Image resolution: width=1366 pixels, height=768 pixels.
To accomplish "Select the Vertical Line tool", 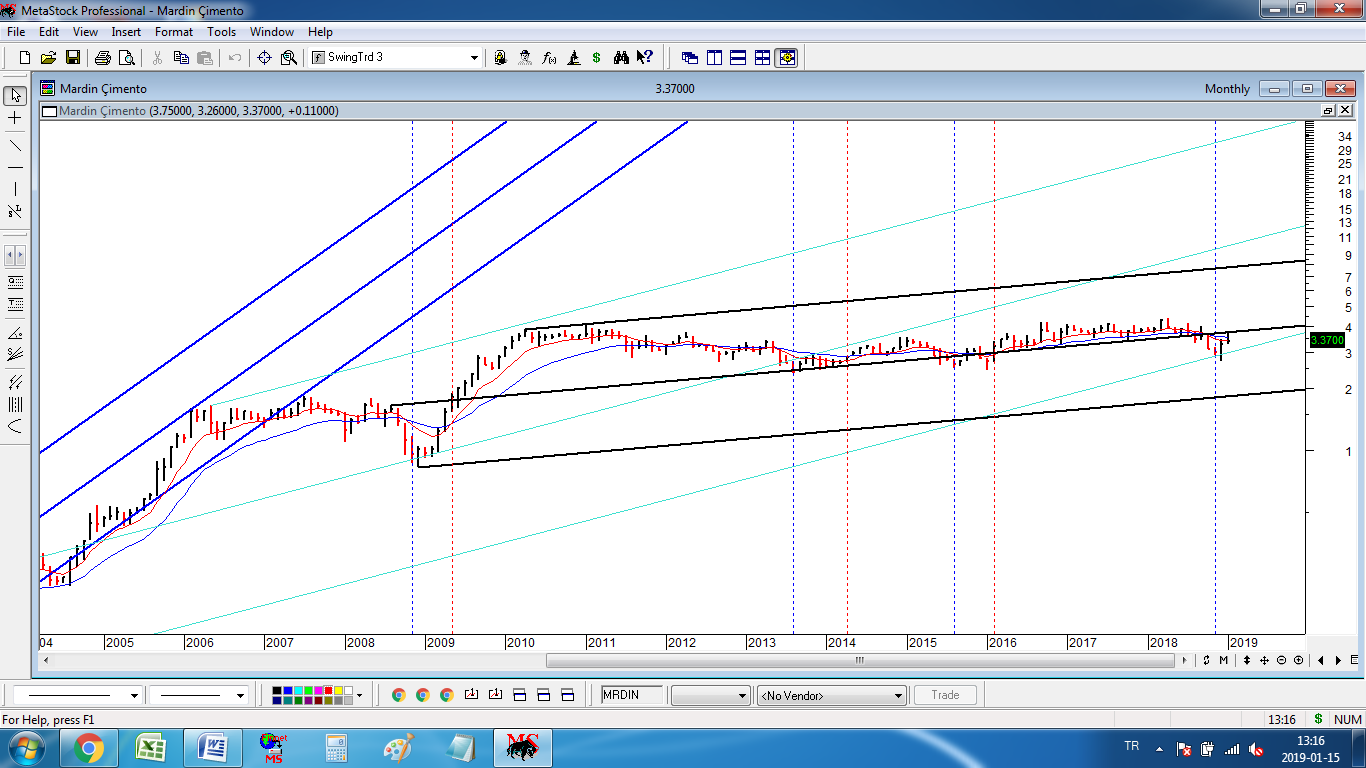I will click(15, 189).
